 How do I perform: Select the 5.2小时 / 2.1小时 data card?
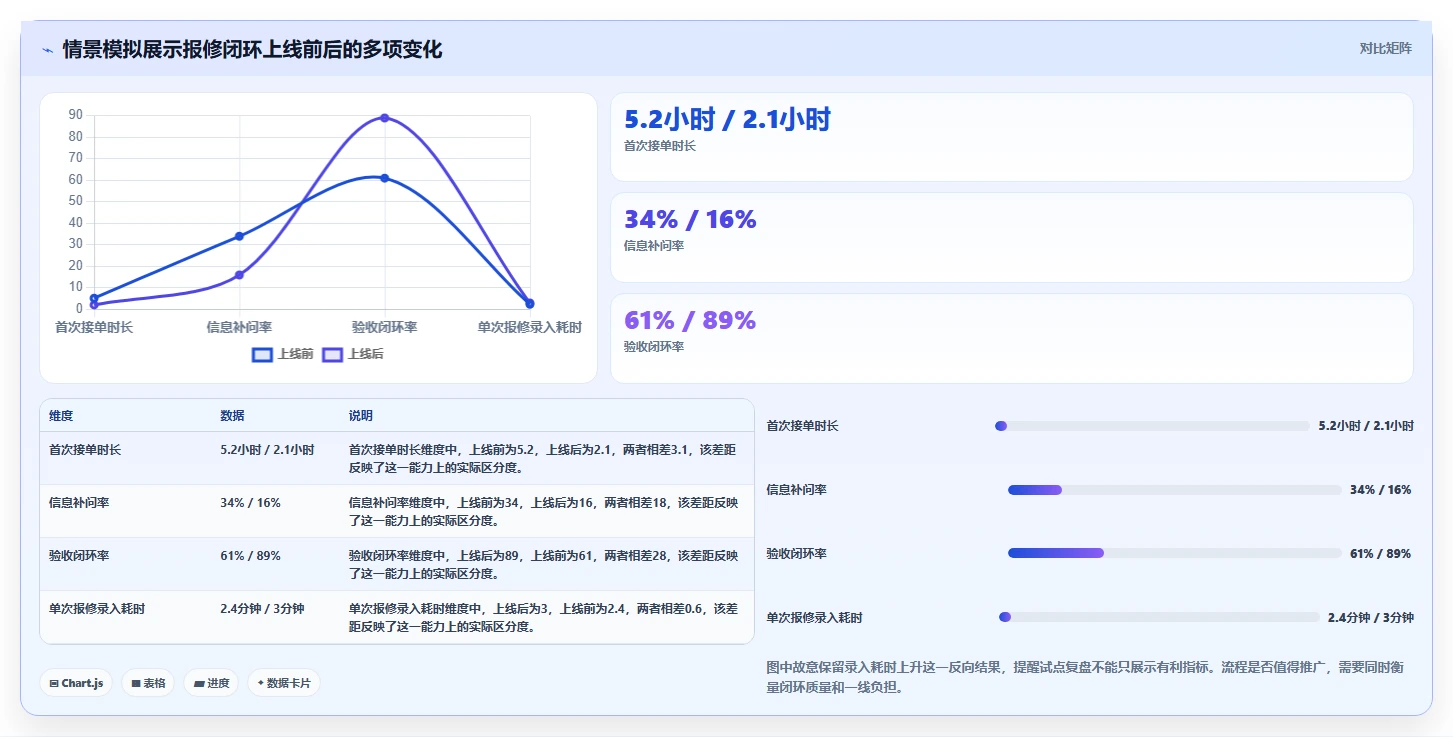tap(1011, 137)
